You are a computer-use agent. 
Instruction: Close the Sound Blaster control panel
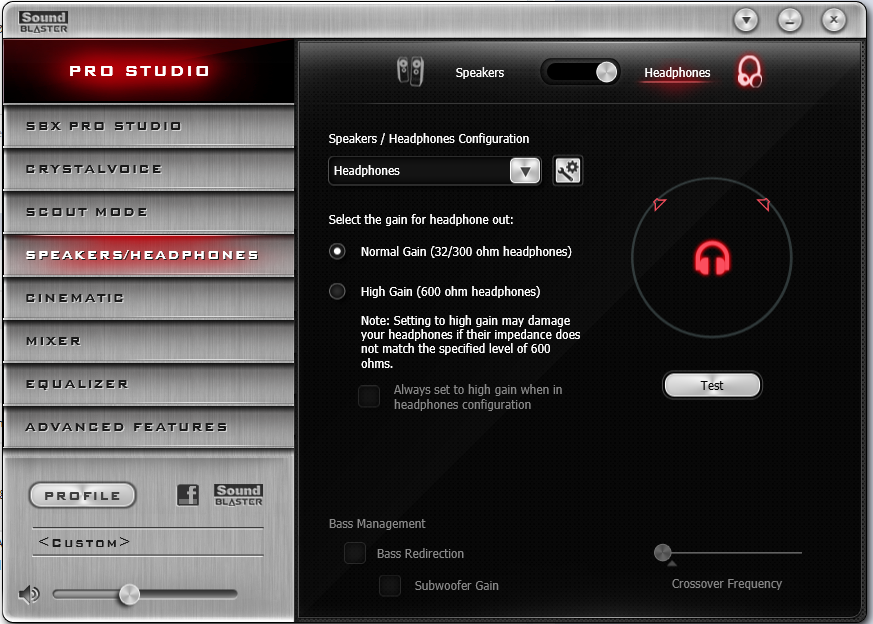[x=833, y=21]
